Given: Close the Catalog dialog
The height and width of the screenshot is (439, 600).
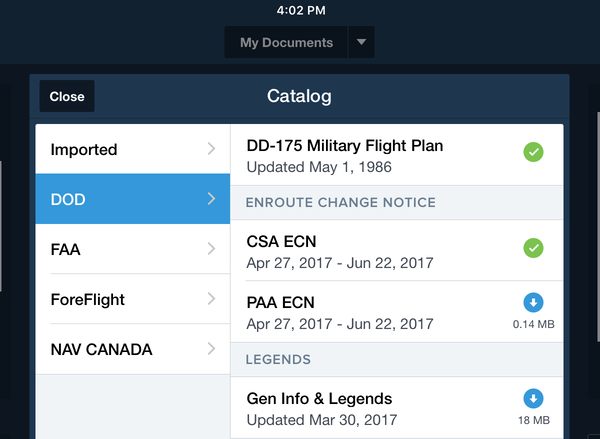Looking at the screenshot, I should 67,96.
